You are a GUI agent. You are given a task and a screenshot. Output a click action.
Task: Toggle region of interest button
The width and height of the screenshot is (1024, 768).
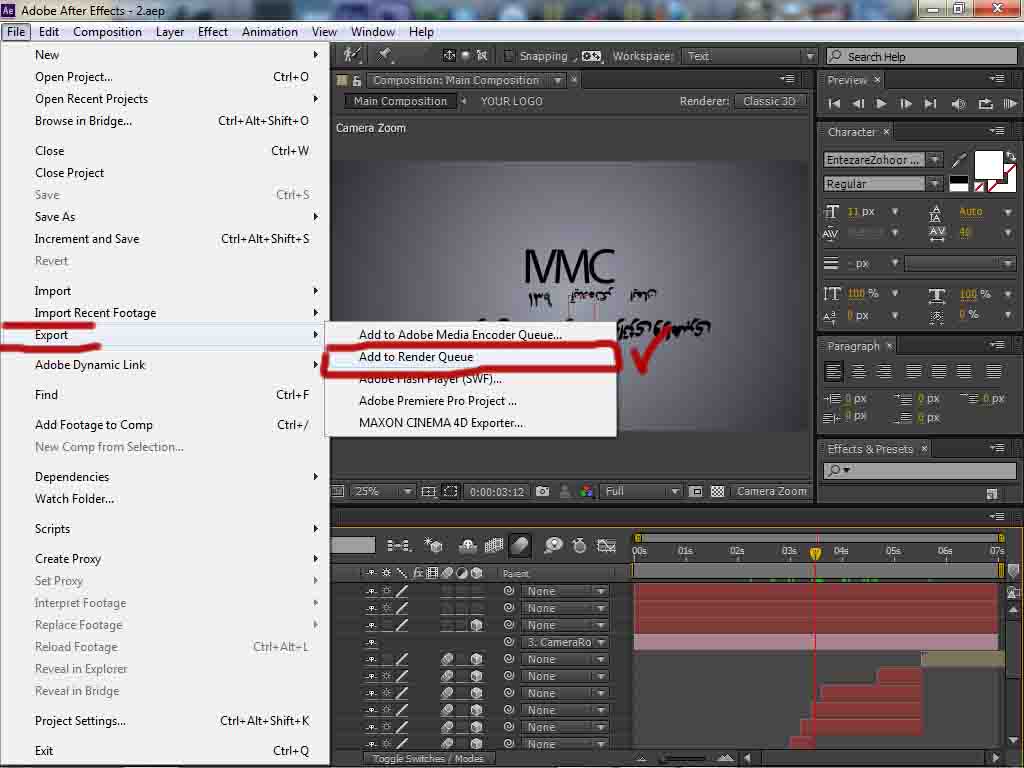(450, 492)
